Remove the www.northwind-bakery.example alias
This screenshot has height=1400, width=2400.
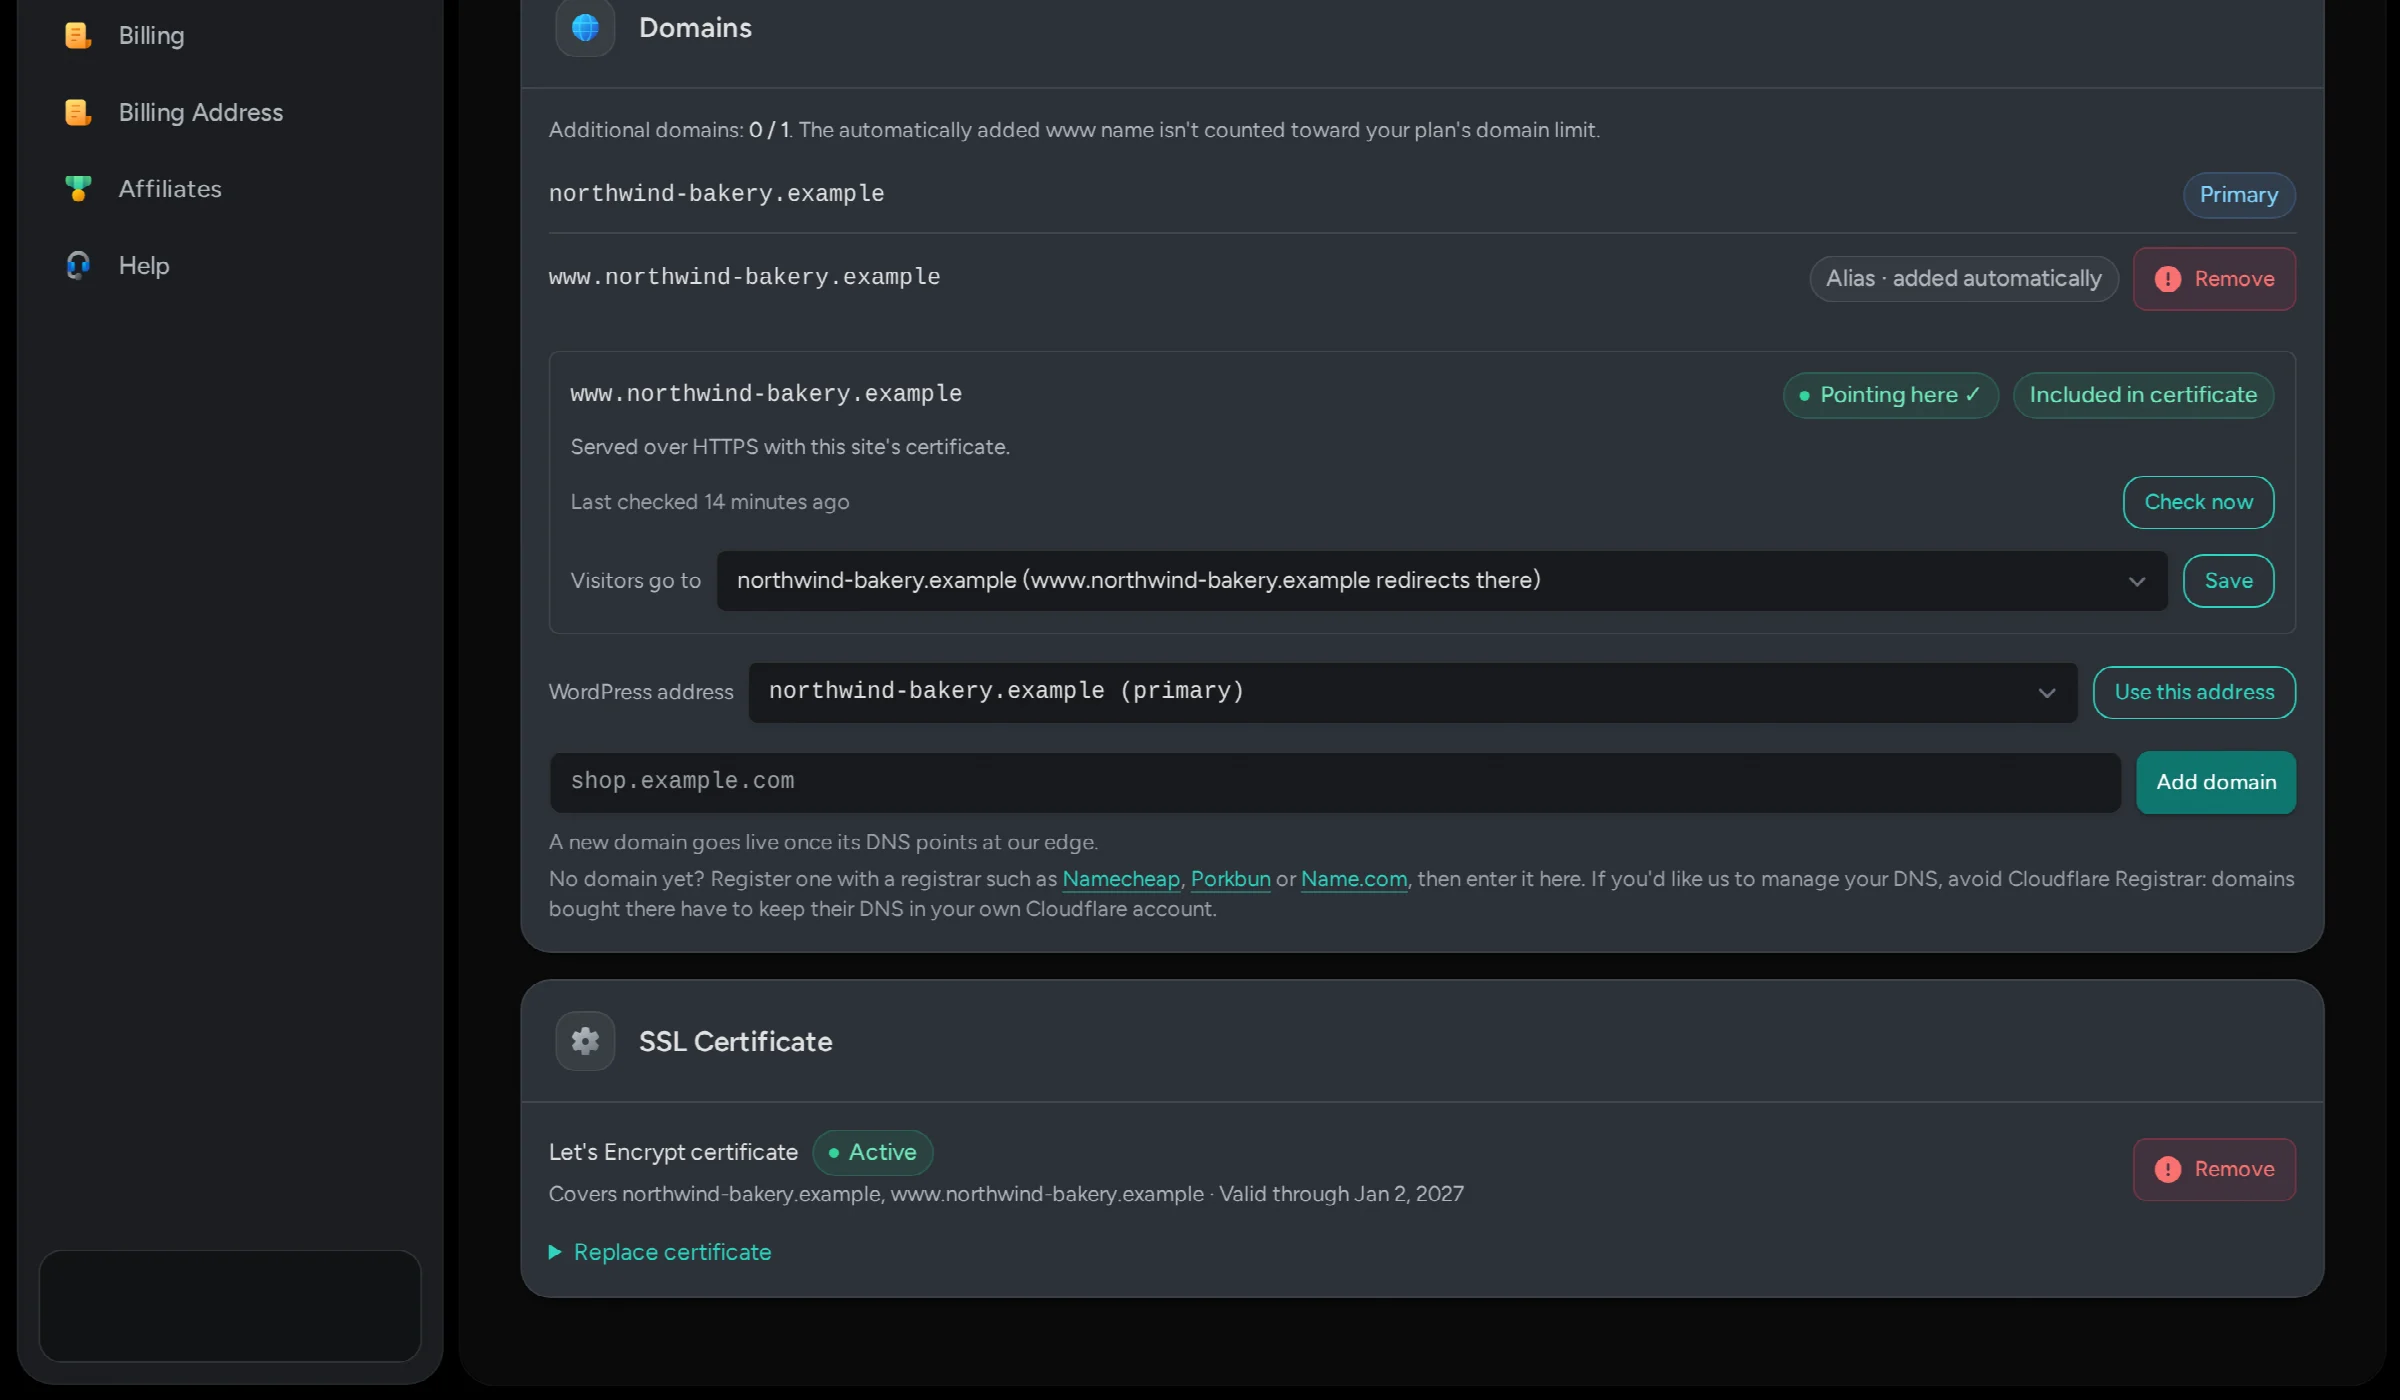[x=2214, y=279]
